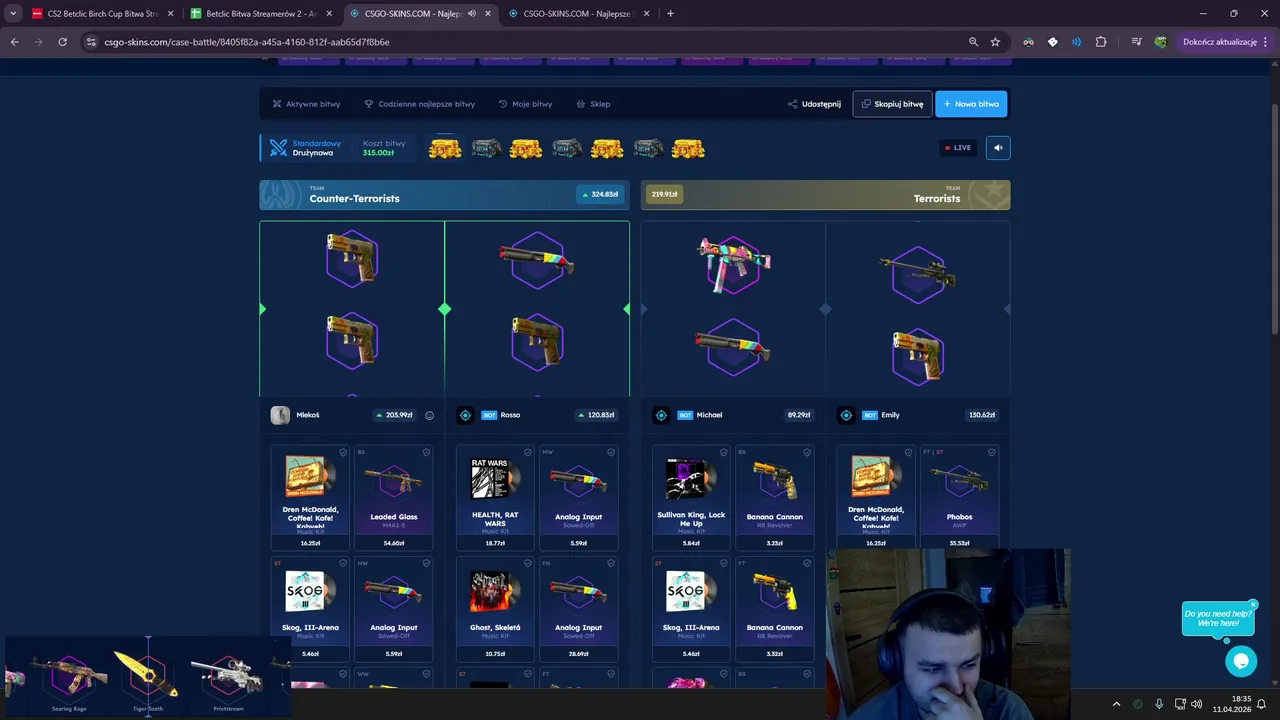
Task: Expand the tab search dropdown arrow
Action: 13,14
